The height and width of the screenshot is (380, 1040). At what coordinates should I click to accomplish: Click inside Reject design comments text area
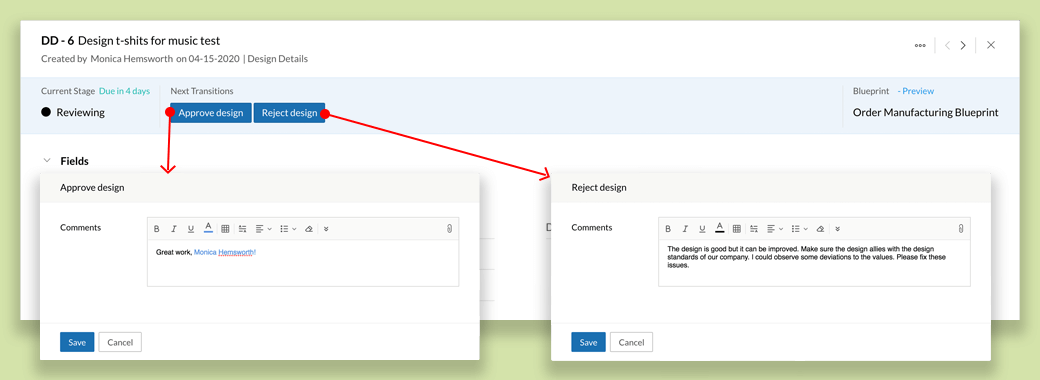tap(814, 263)
